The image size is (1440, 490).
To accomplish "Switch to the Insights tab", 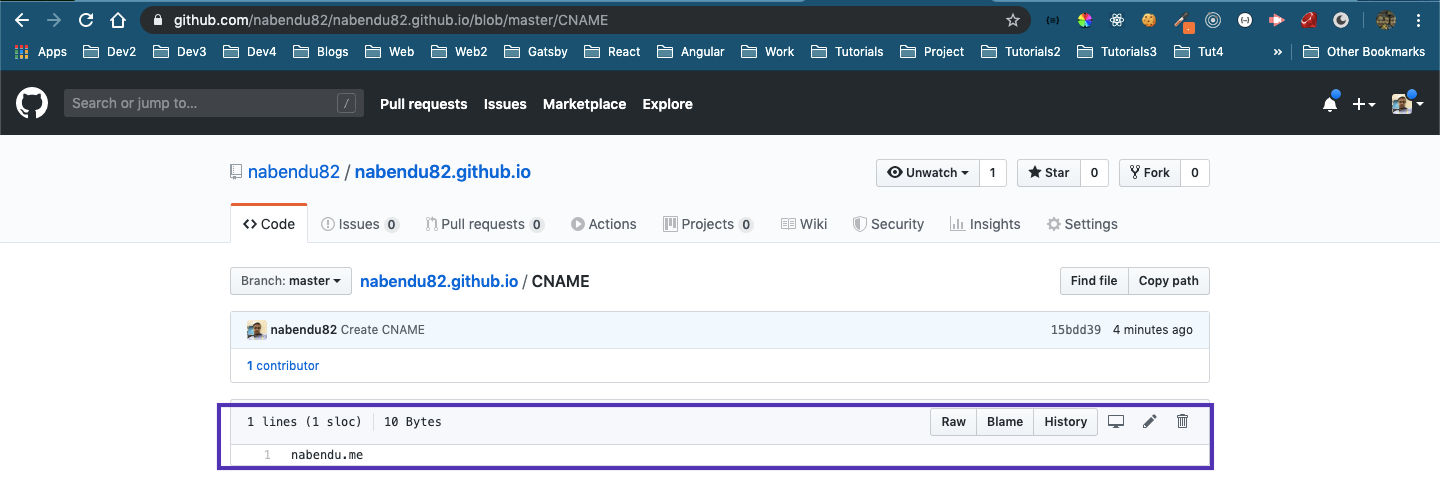I will [985, 224].
